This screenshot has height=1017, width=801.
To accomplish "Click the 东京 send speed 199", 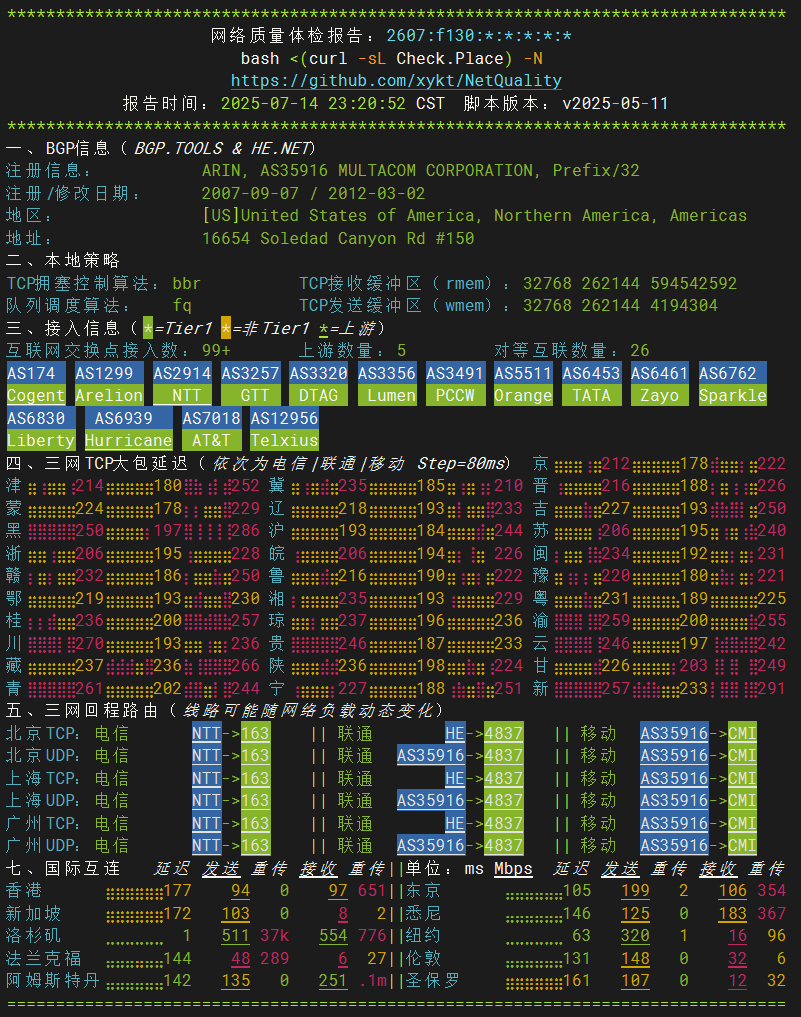I will point(635,891).
